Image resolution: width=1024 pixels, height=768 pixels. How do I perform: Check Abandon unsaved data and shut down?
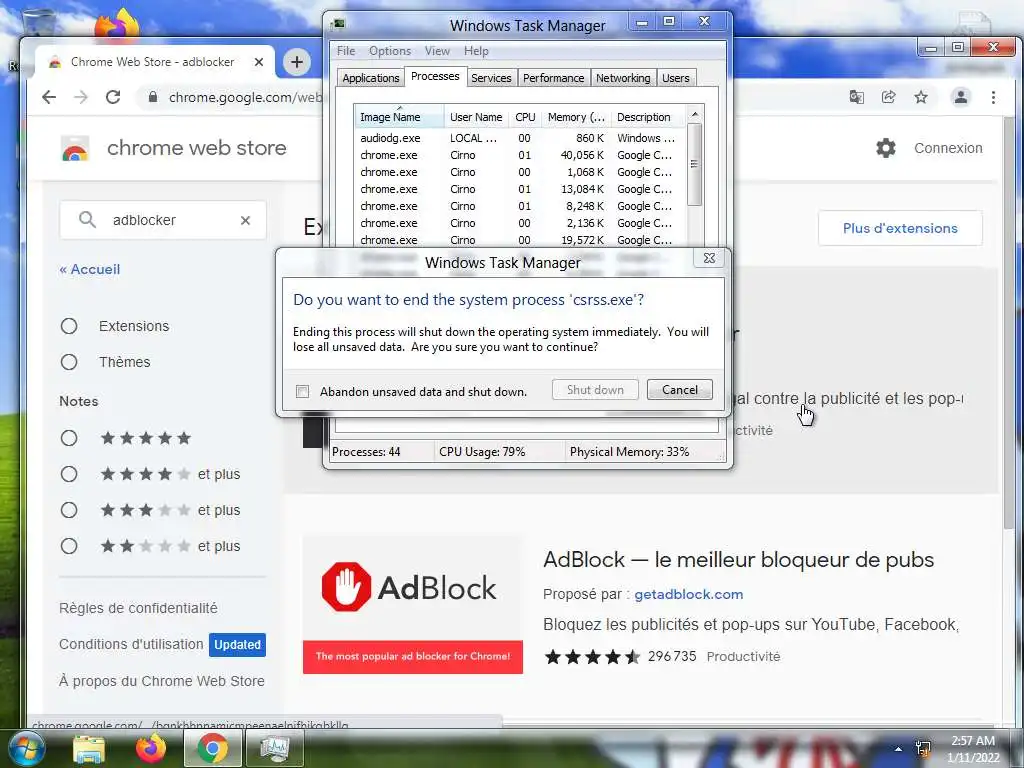pos(302,392)
